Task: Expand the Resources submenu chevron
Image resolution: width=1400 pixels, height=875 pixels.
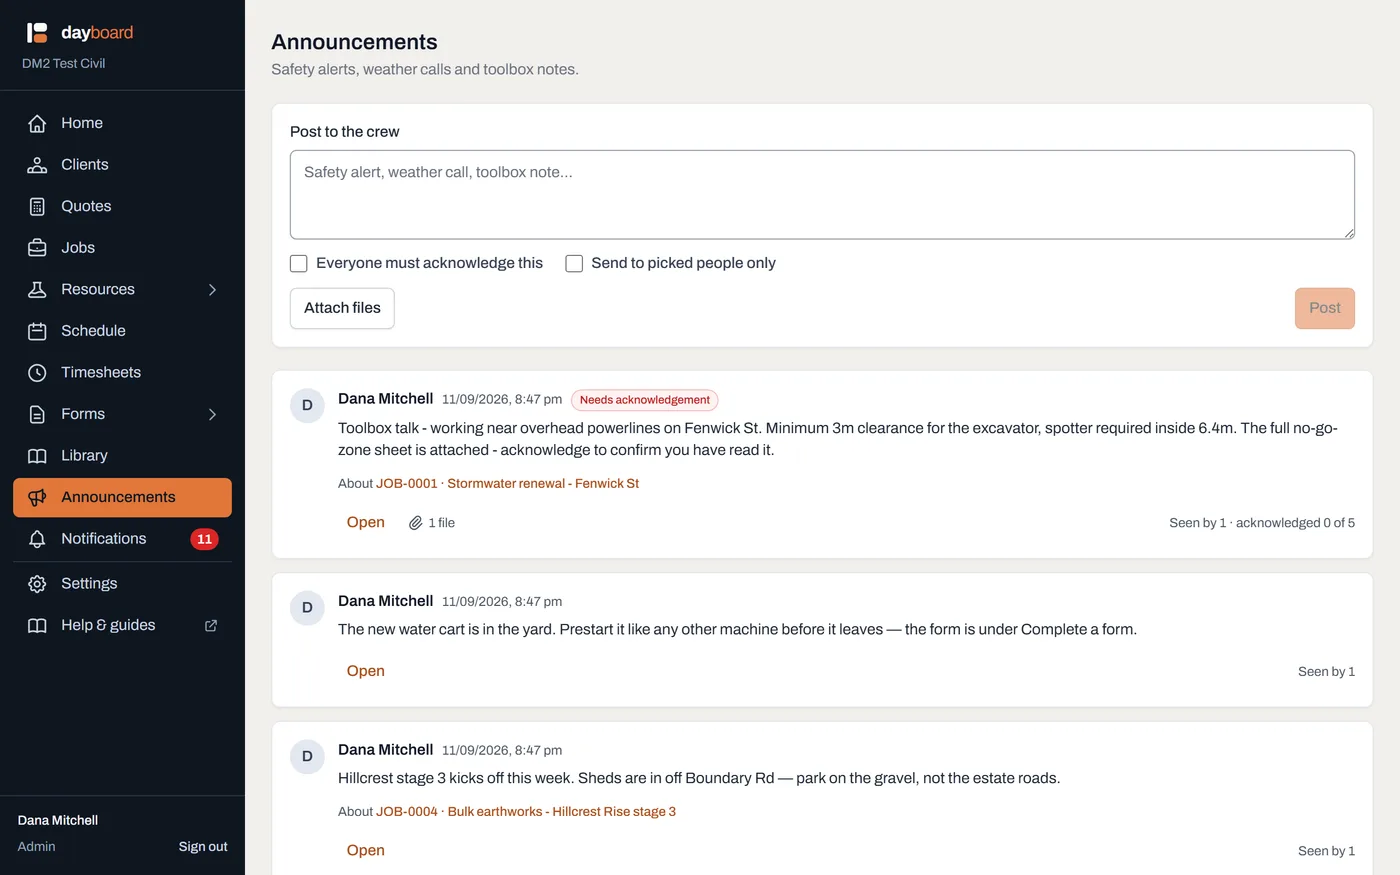Action: tap(212, 289)
